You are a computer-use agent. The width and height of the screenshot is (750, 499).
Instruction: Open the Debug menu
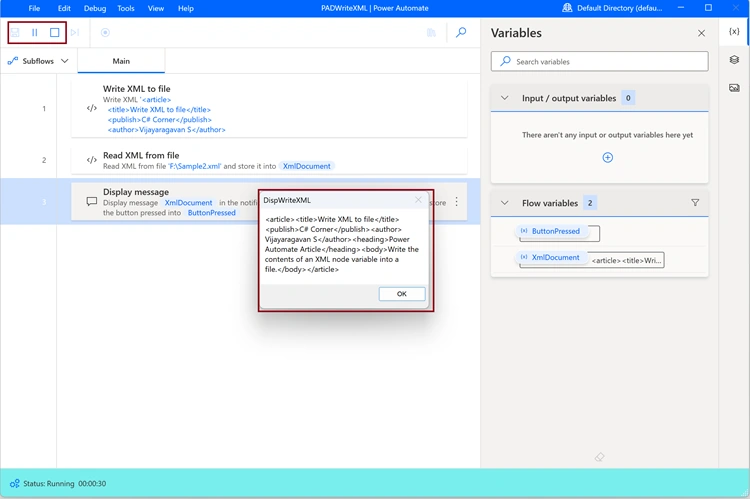click(x=95, y=8)
